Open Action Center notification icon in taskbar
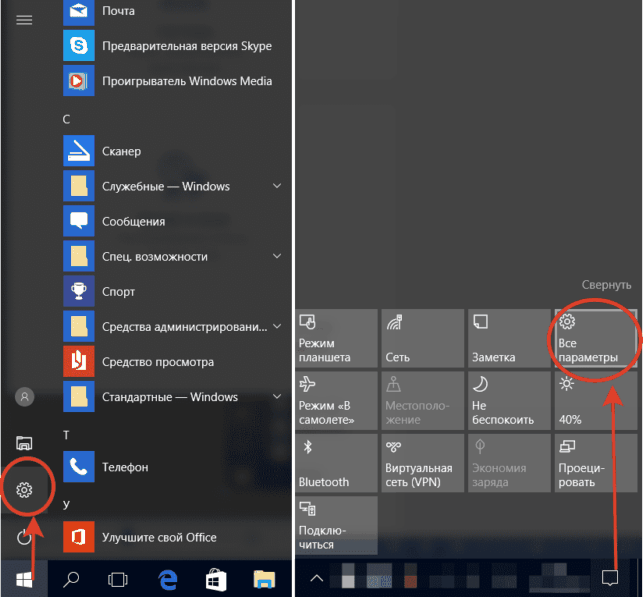Viewport: 643px width, 597px height. (610, 578)
